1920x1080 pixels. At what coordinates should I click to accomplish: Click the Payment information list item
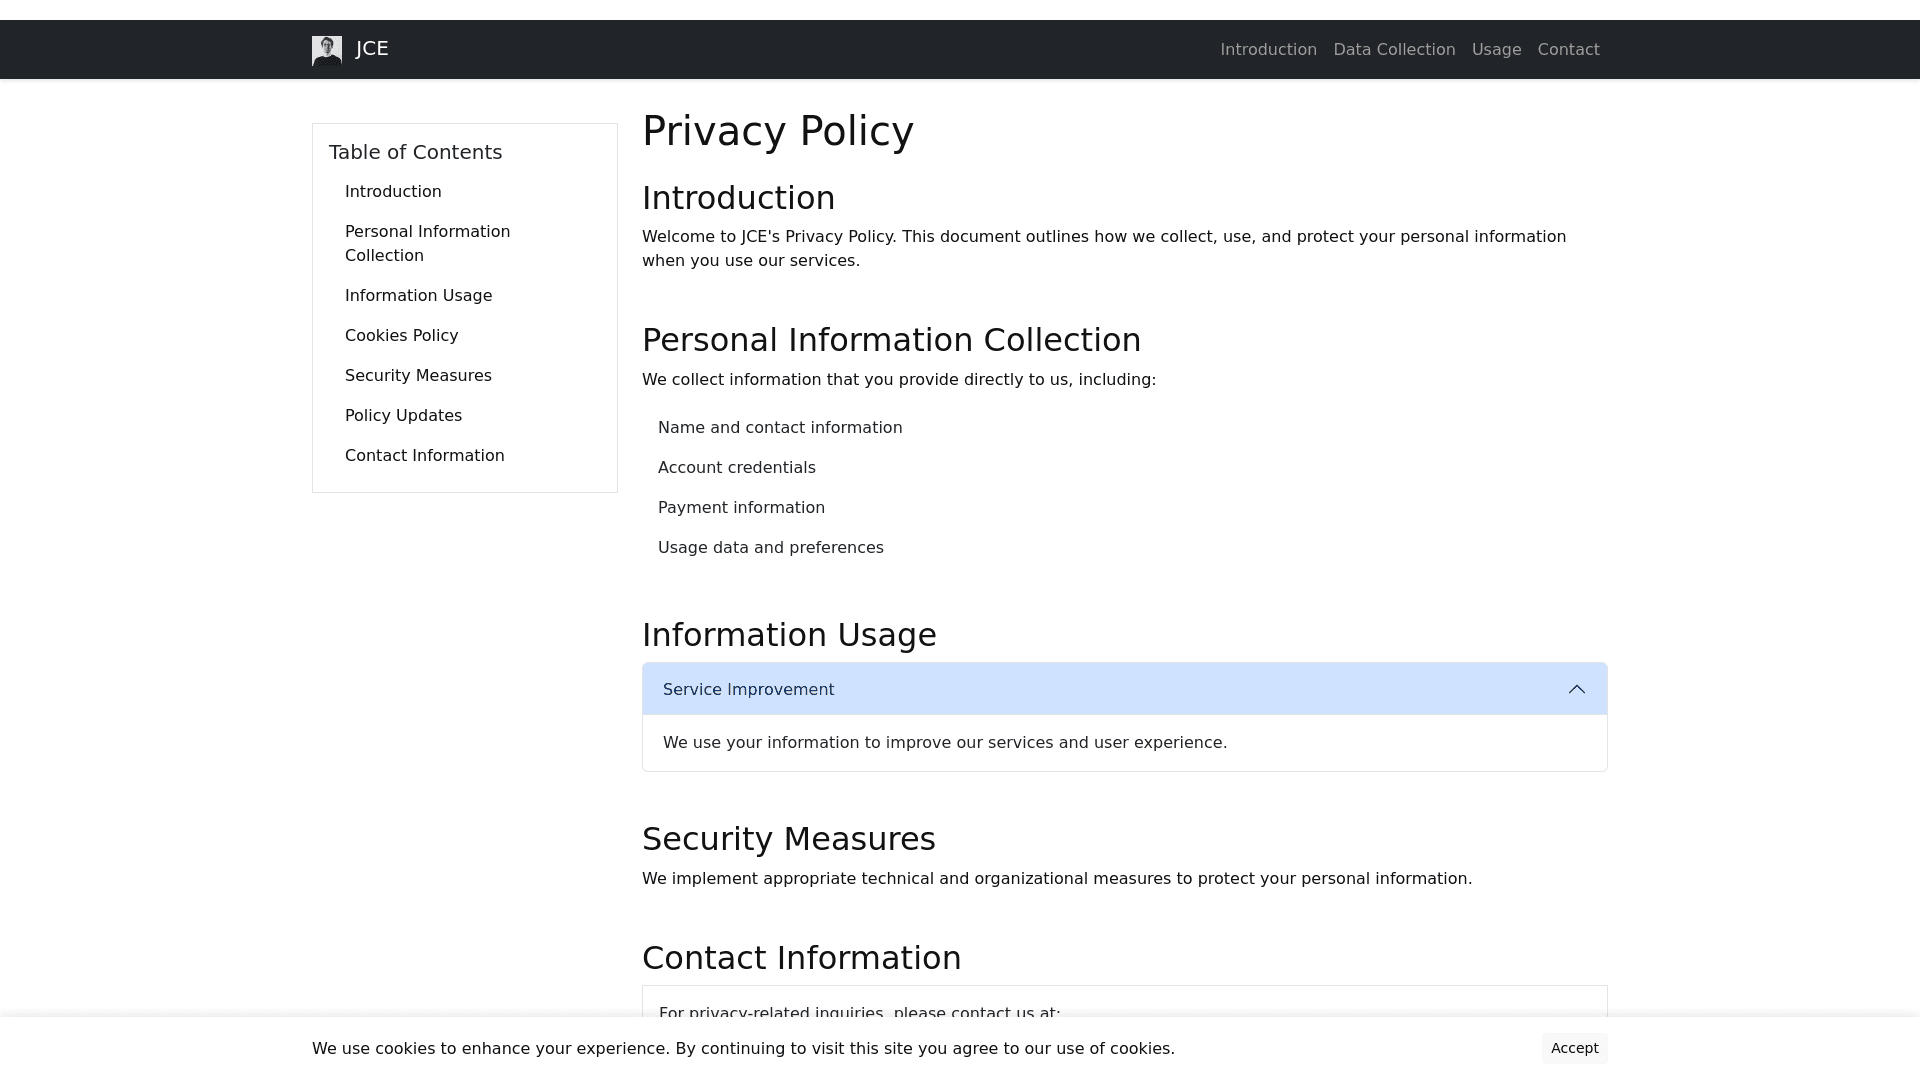click(x=741, y=508)
